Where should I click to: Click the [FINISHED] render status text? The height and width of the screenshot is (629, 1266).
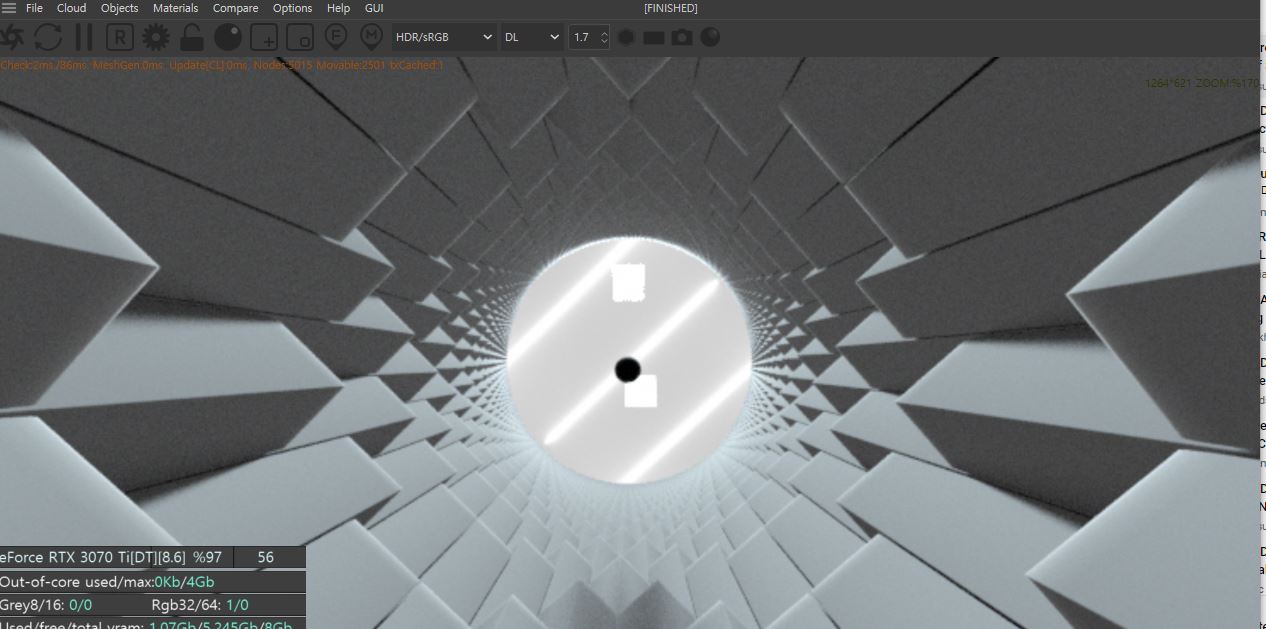coord(671,8)
